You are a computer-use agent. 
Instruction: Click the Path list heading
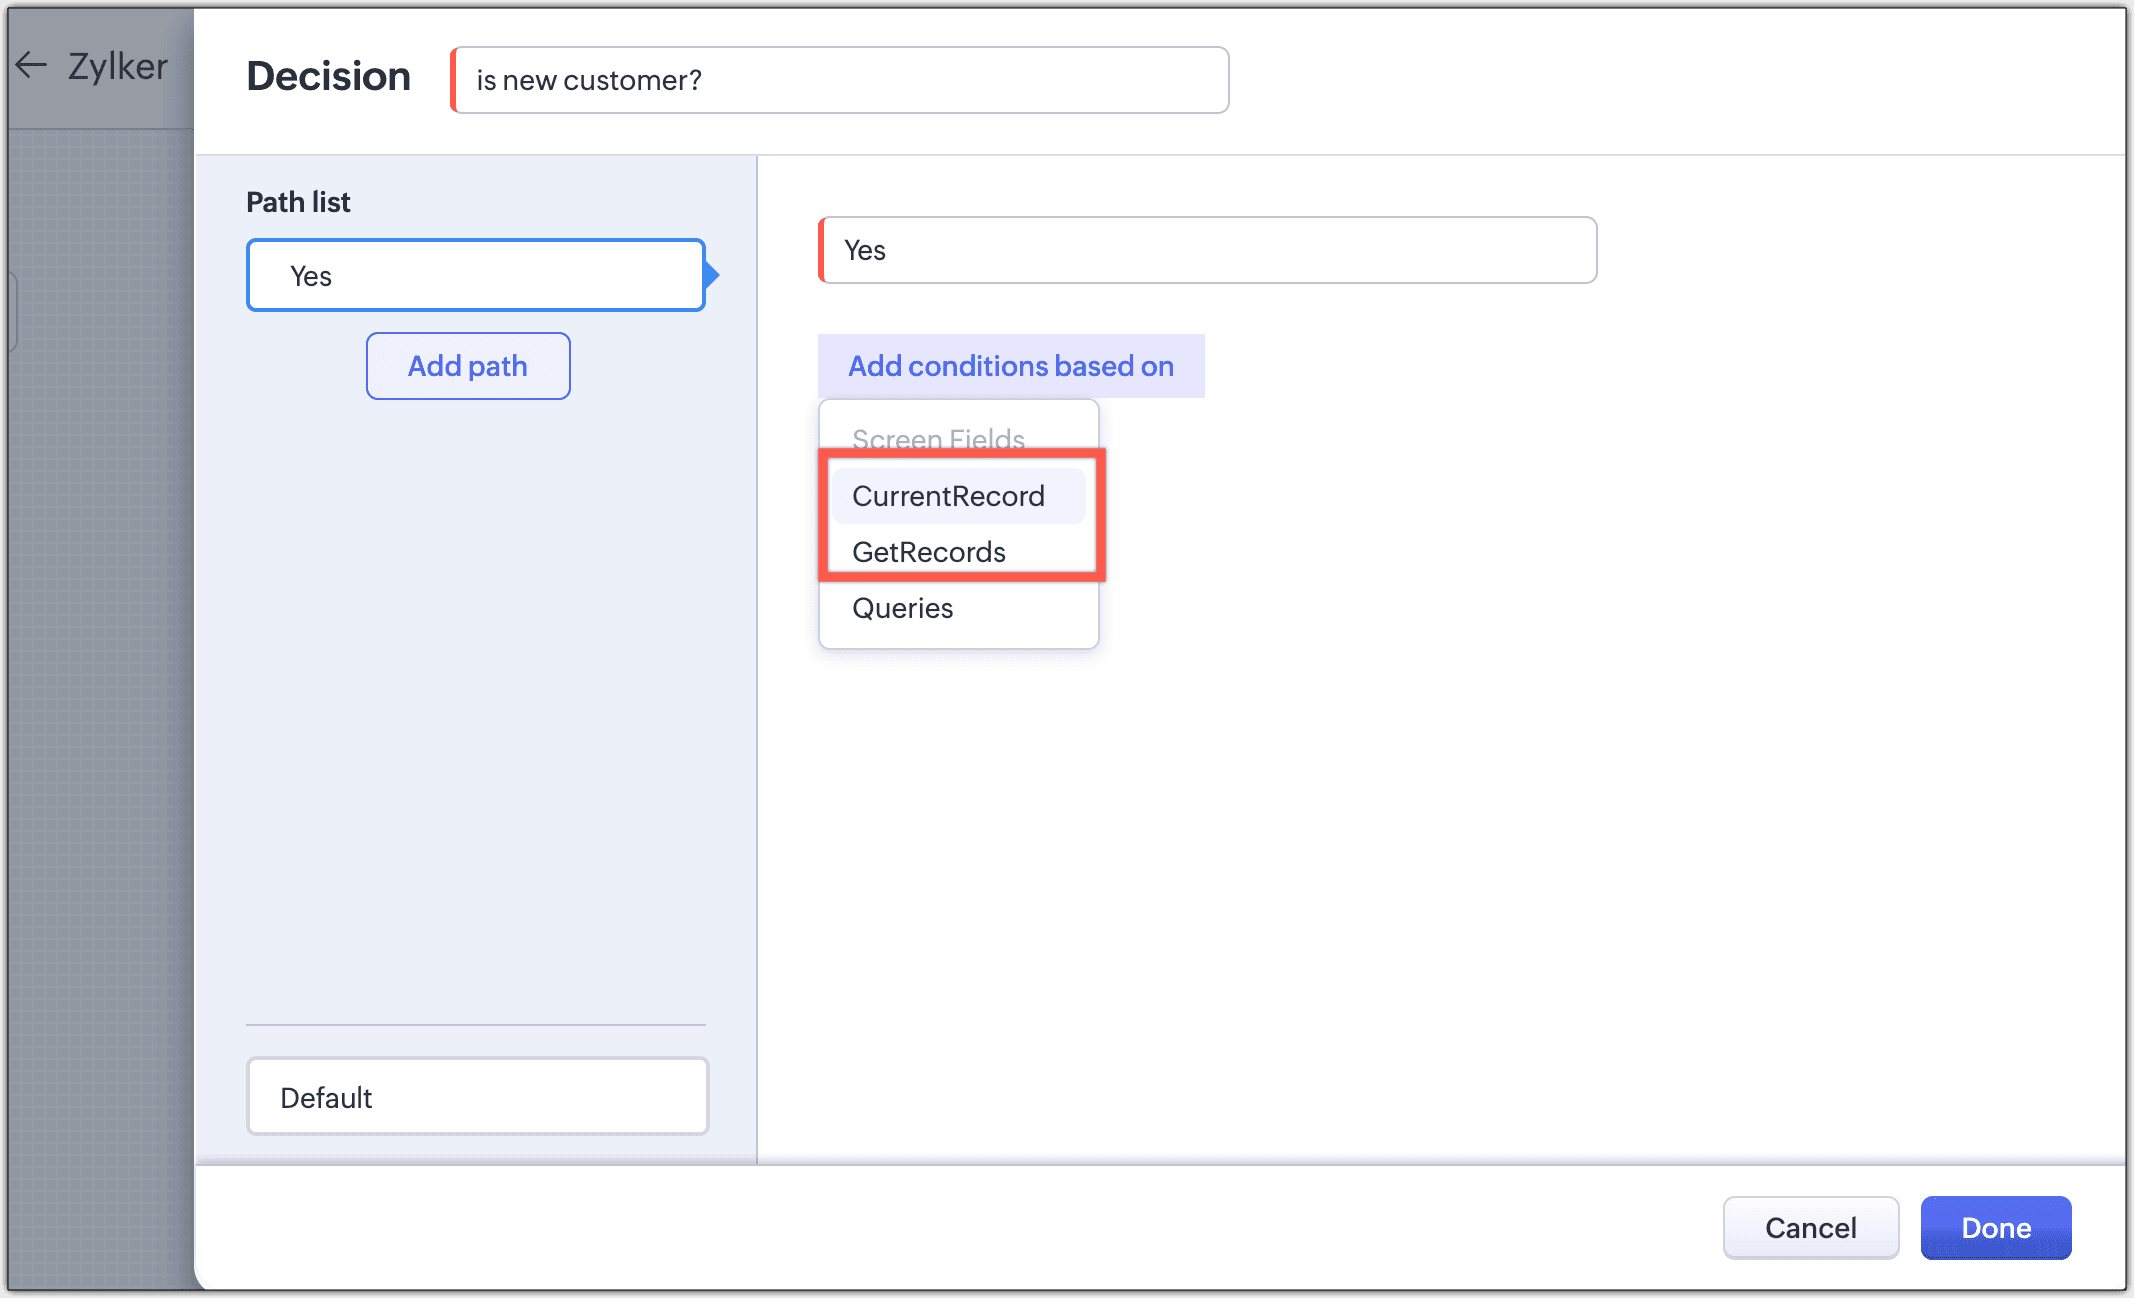298,202
